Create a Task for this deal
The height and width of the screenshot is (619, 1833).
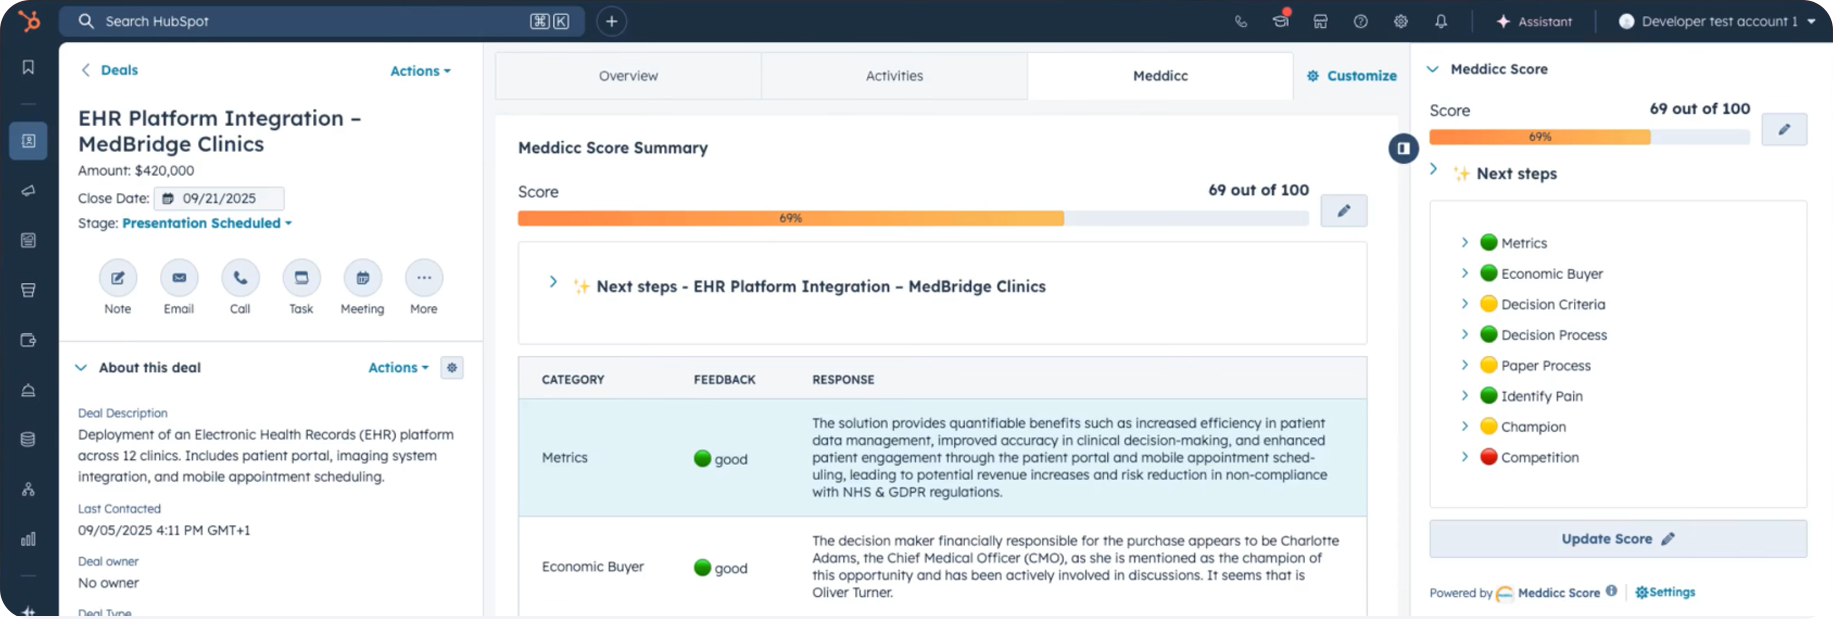(x=301, y=278)
